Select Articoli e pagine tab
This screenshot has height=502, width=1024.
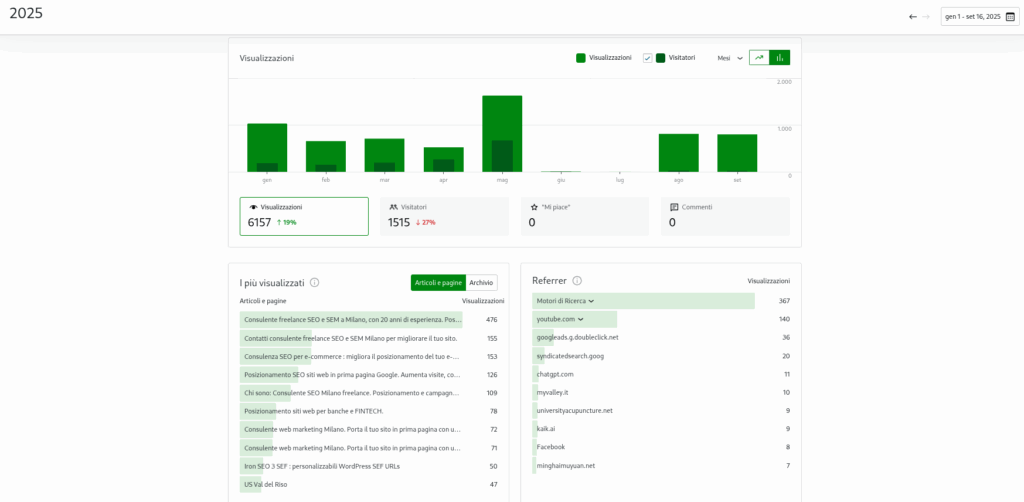pos(438,283)
